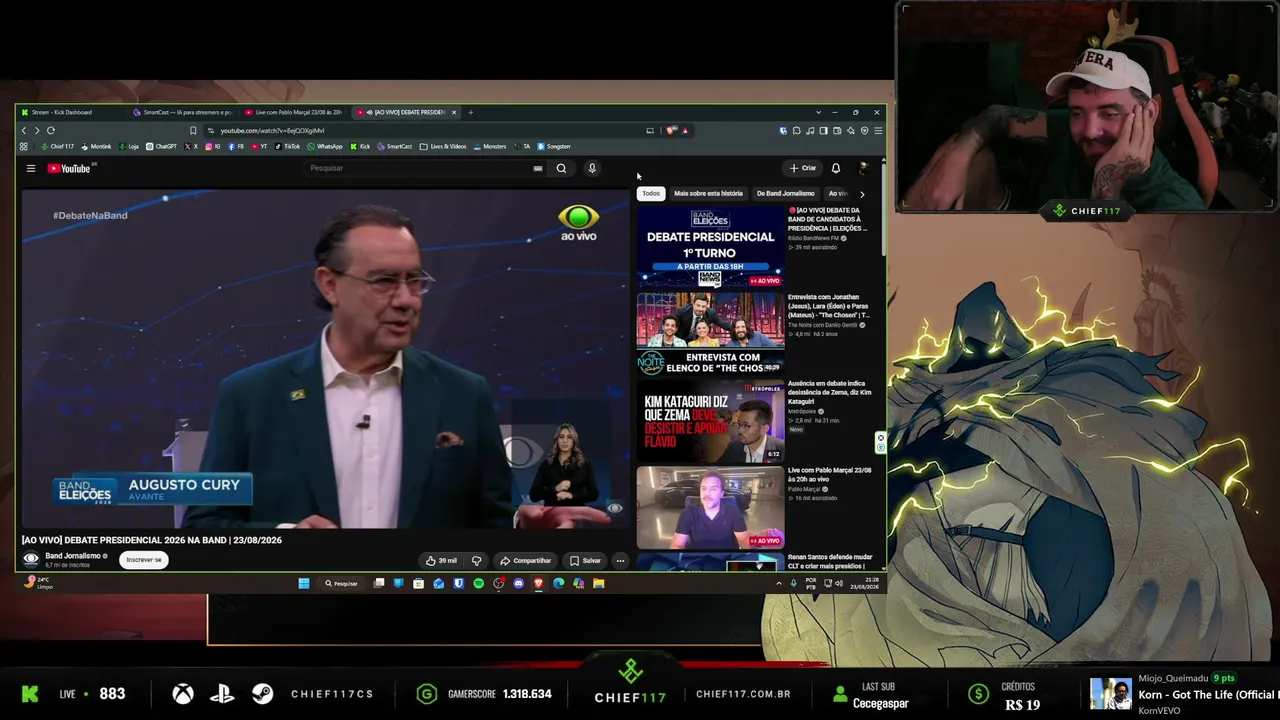Click the browser address bar URL
Viewport: 1280px width, 720px height.
click(272, 131)
